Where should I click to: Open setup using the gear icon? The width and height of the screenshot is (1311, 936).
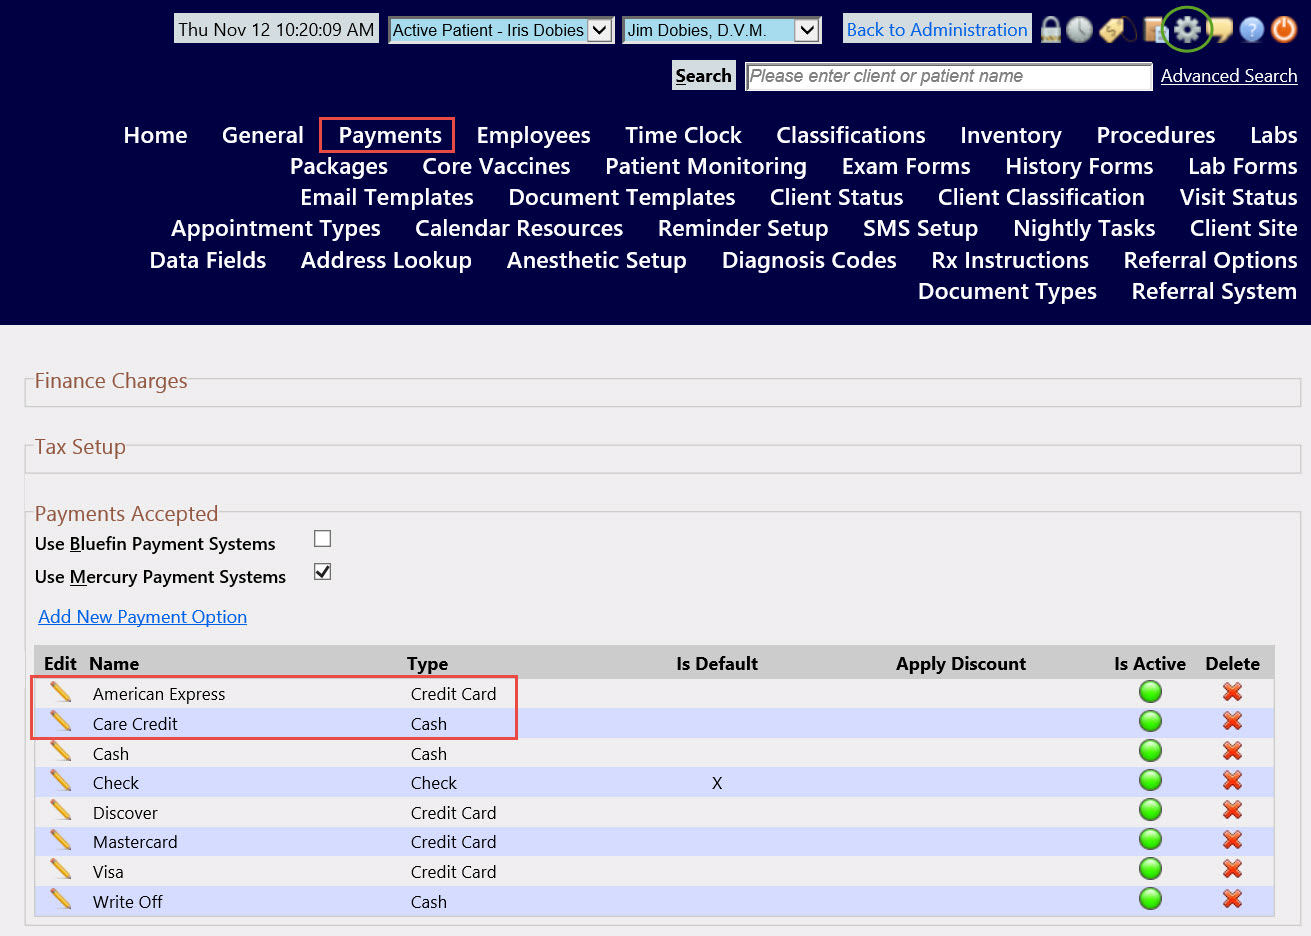coord(1186,29)
